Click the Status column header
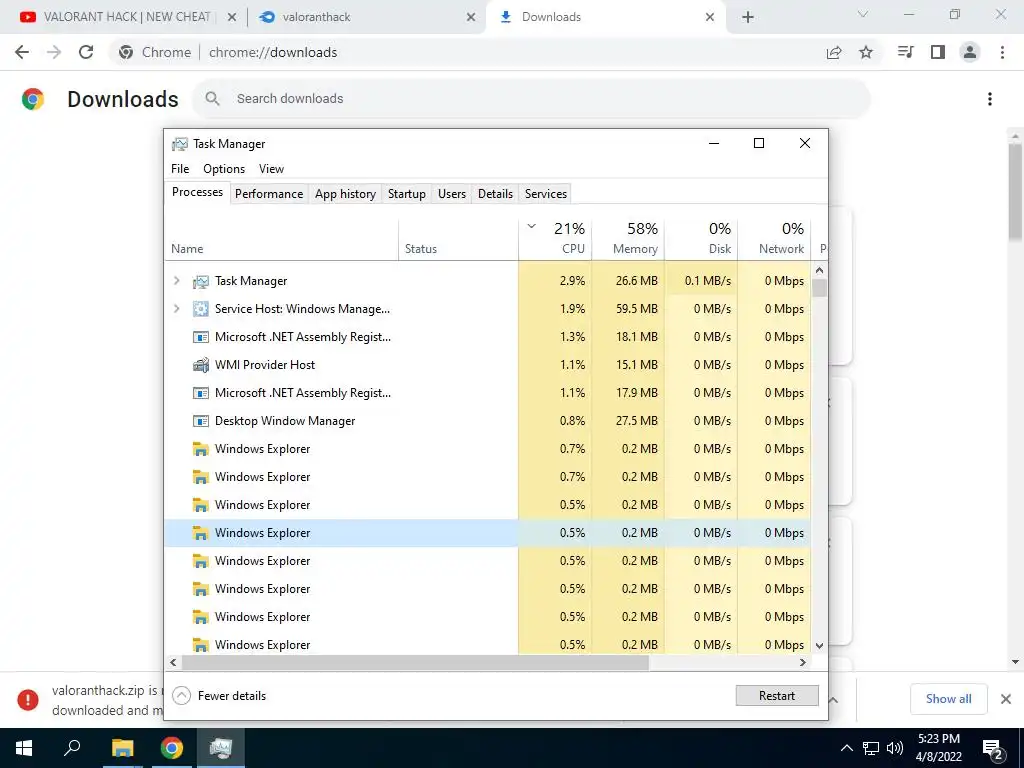 pos(458,238)
